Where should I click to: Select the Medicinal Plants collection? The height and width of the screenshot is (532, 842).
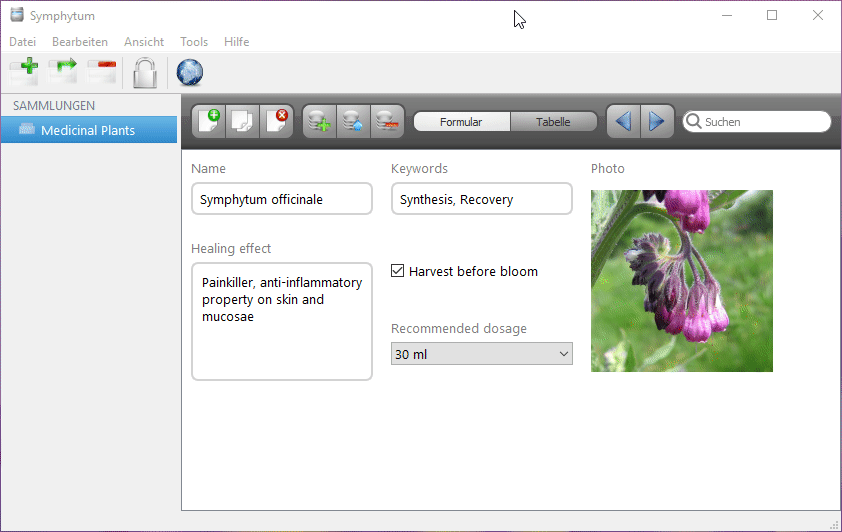[88, 130]
